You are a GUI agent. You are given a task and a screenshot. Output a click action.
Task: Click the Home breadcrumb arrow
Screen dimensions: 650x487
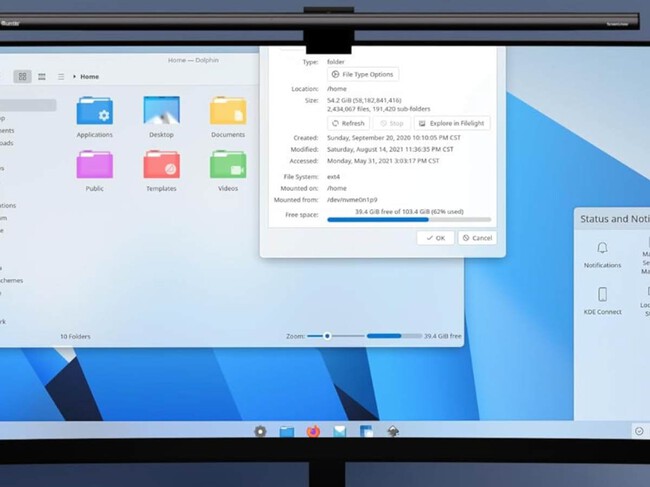point(75,76)
